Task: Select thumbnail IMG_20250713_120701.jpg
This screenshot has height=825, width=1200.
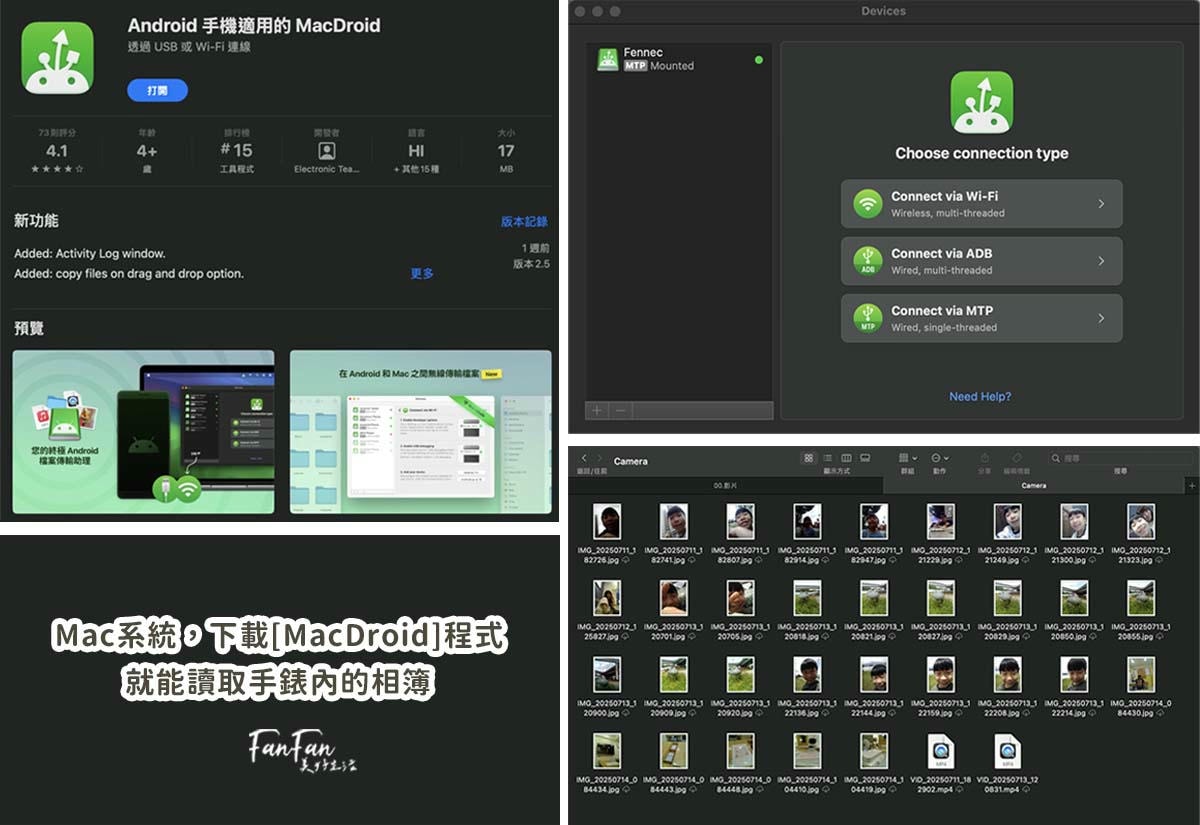Action: (673, 598)
